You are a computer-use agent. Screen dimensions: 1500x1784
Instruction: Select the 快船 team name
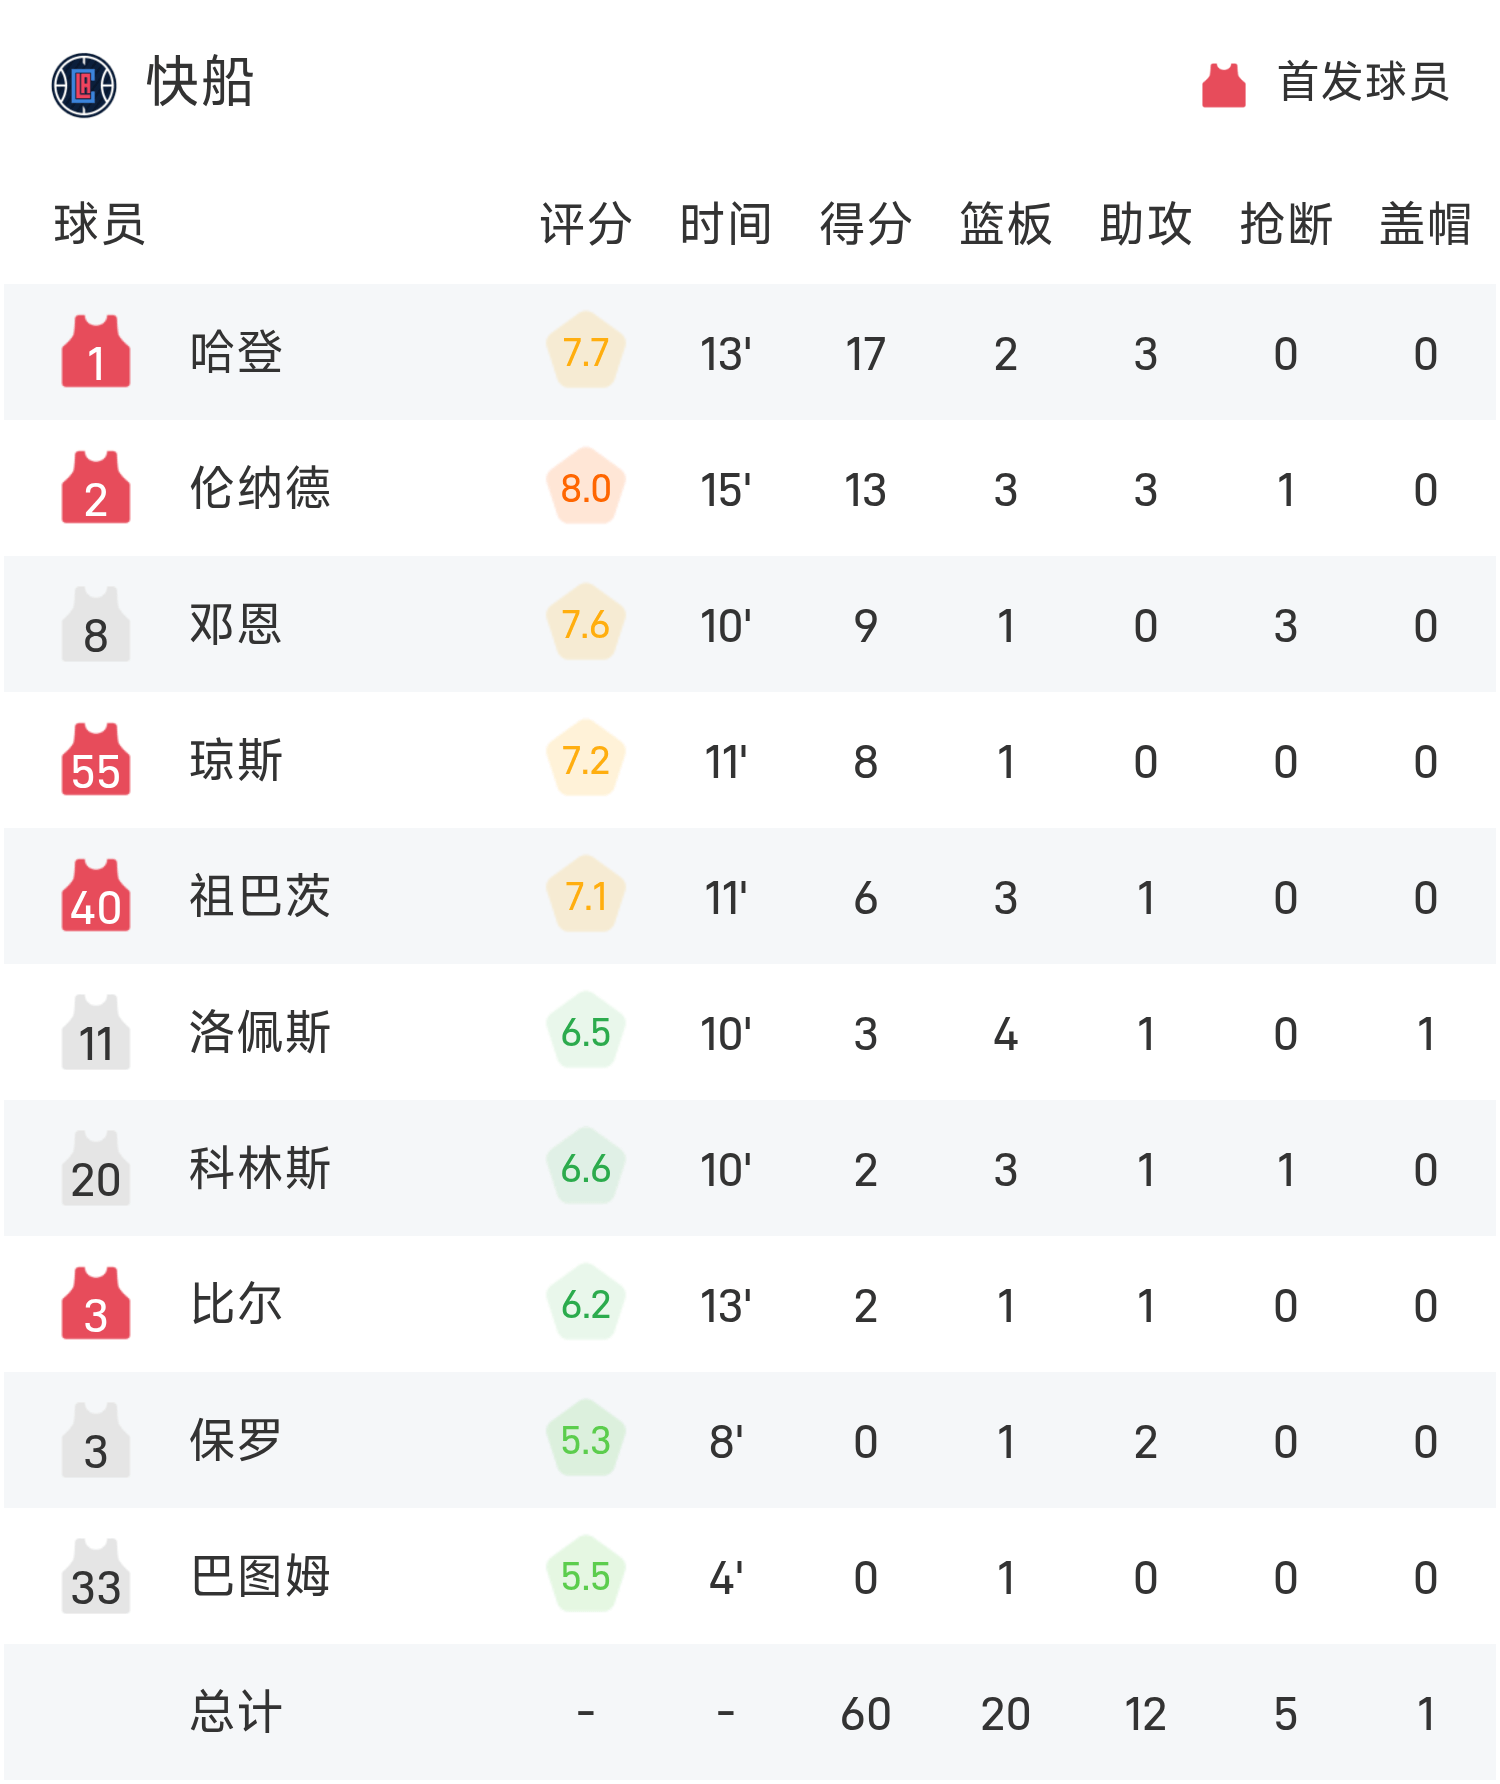click(200, 82)
